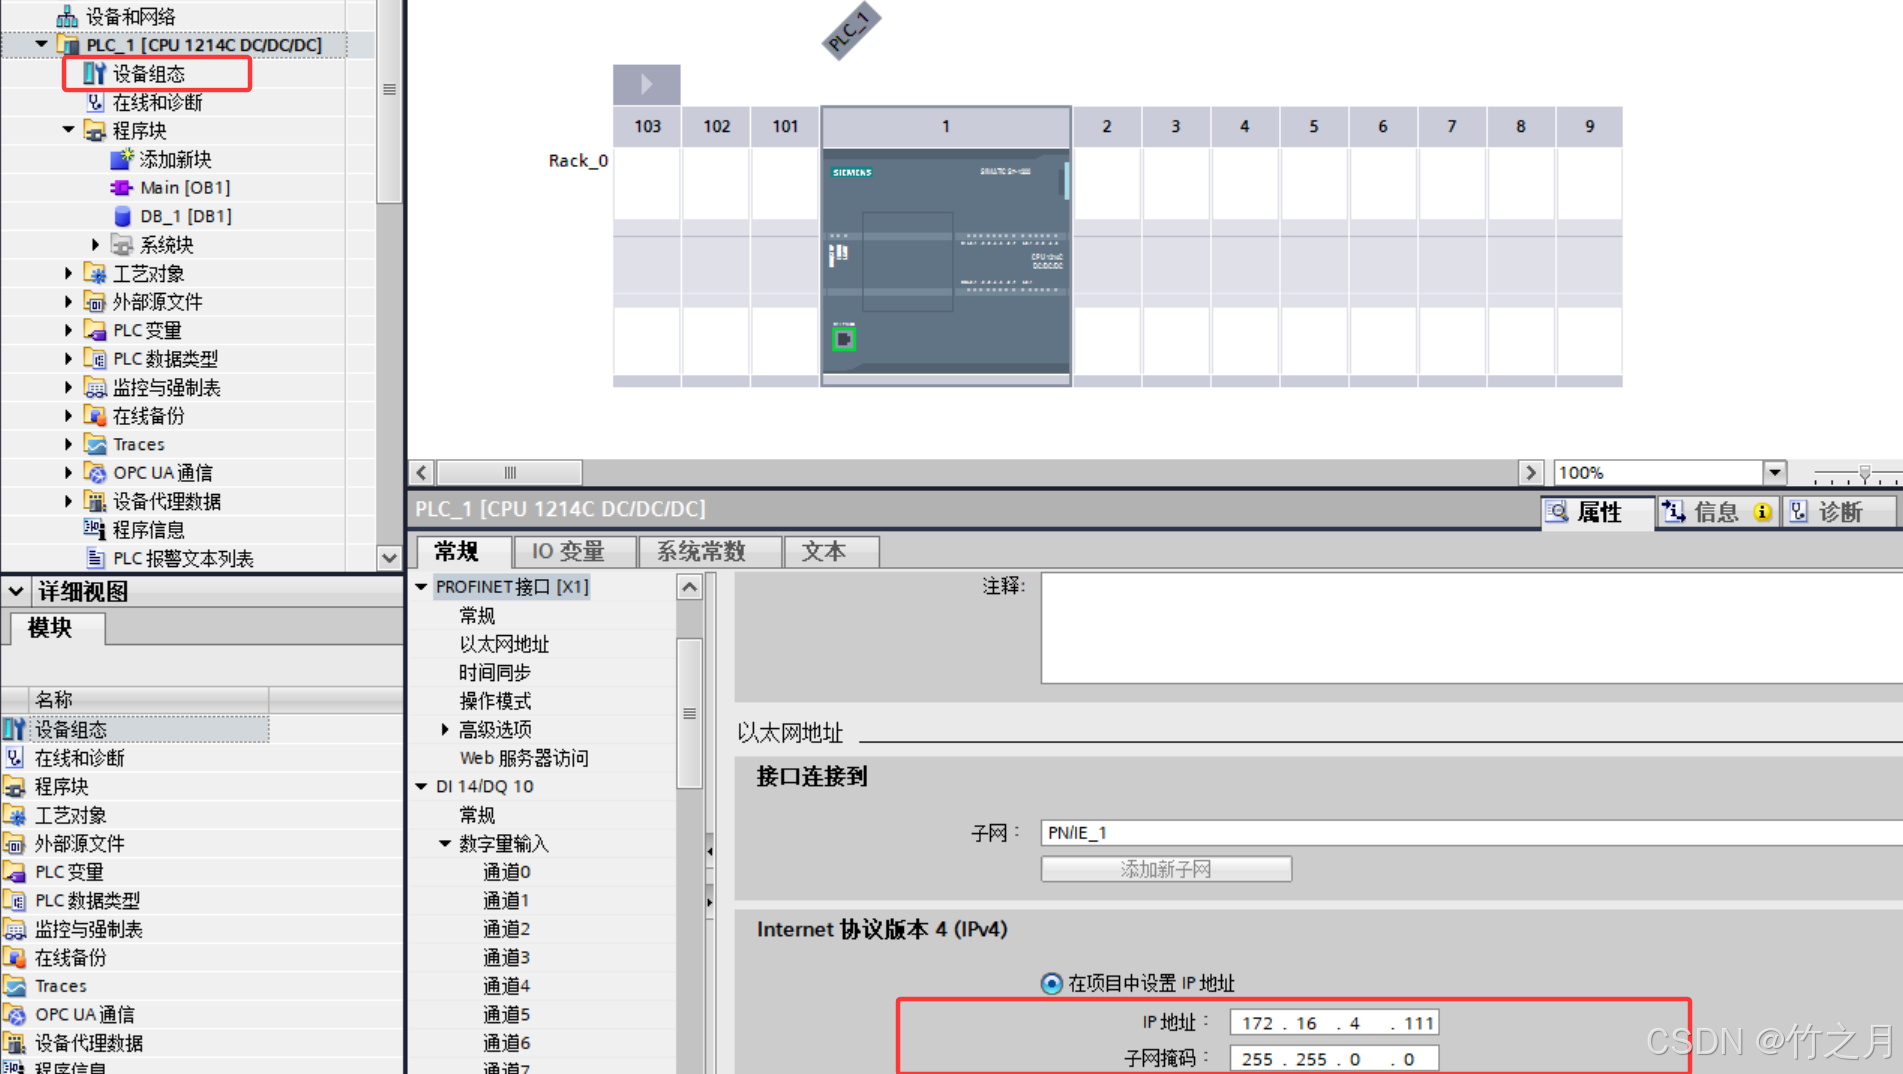The height and width of the screenshot is (1074, 1903).
Task: Select 程序块 icon in detail view list
Action: tap(15, 786)
